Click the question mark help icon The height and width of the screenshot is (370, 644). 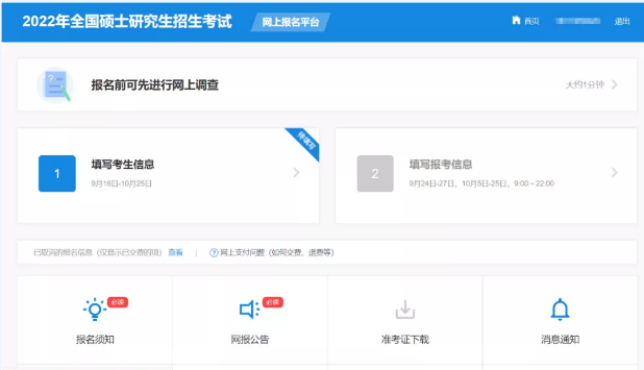click(214, 253)
